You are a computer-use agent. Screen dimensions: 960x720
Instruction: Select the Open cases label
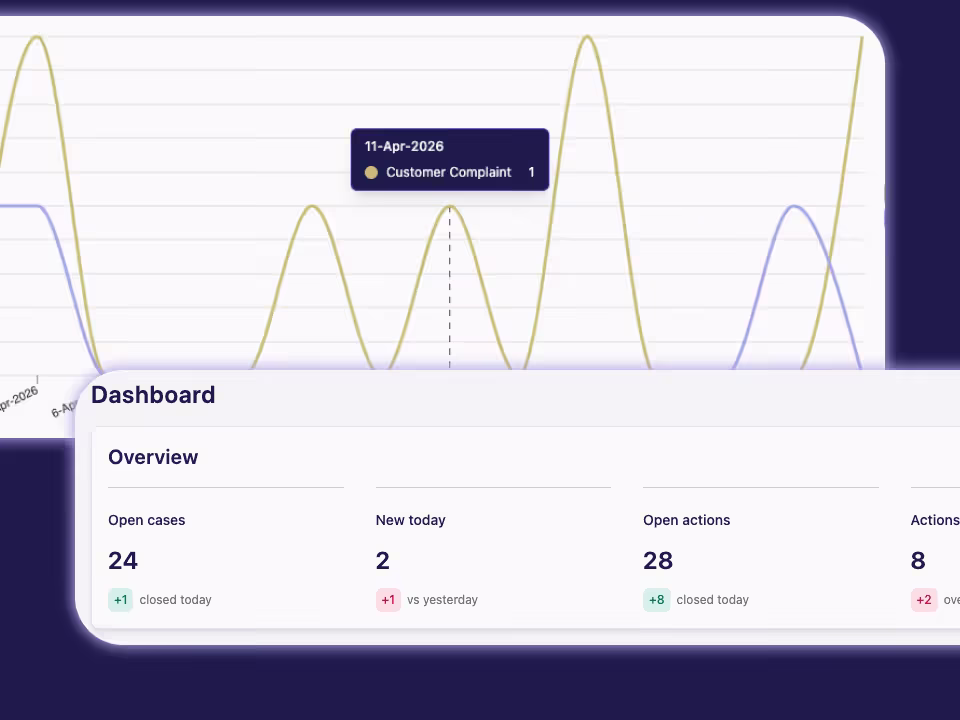pyautogui.click(x=146, y=520)
